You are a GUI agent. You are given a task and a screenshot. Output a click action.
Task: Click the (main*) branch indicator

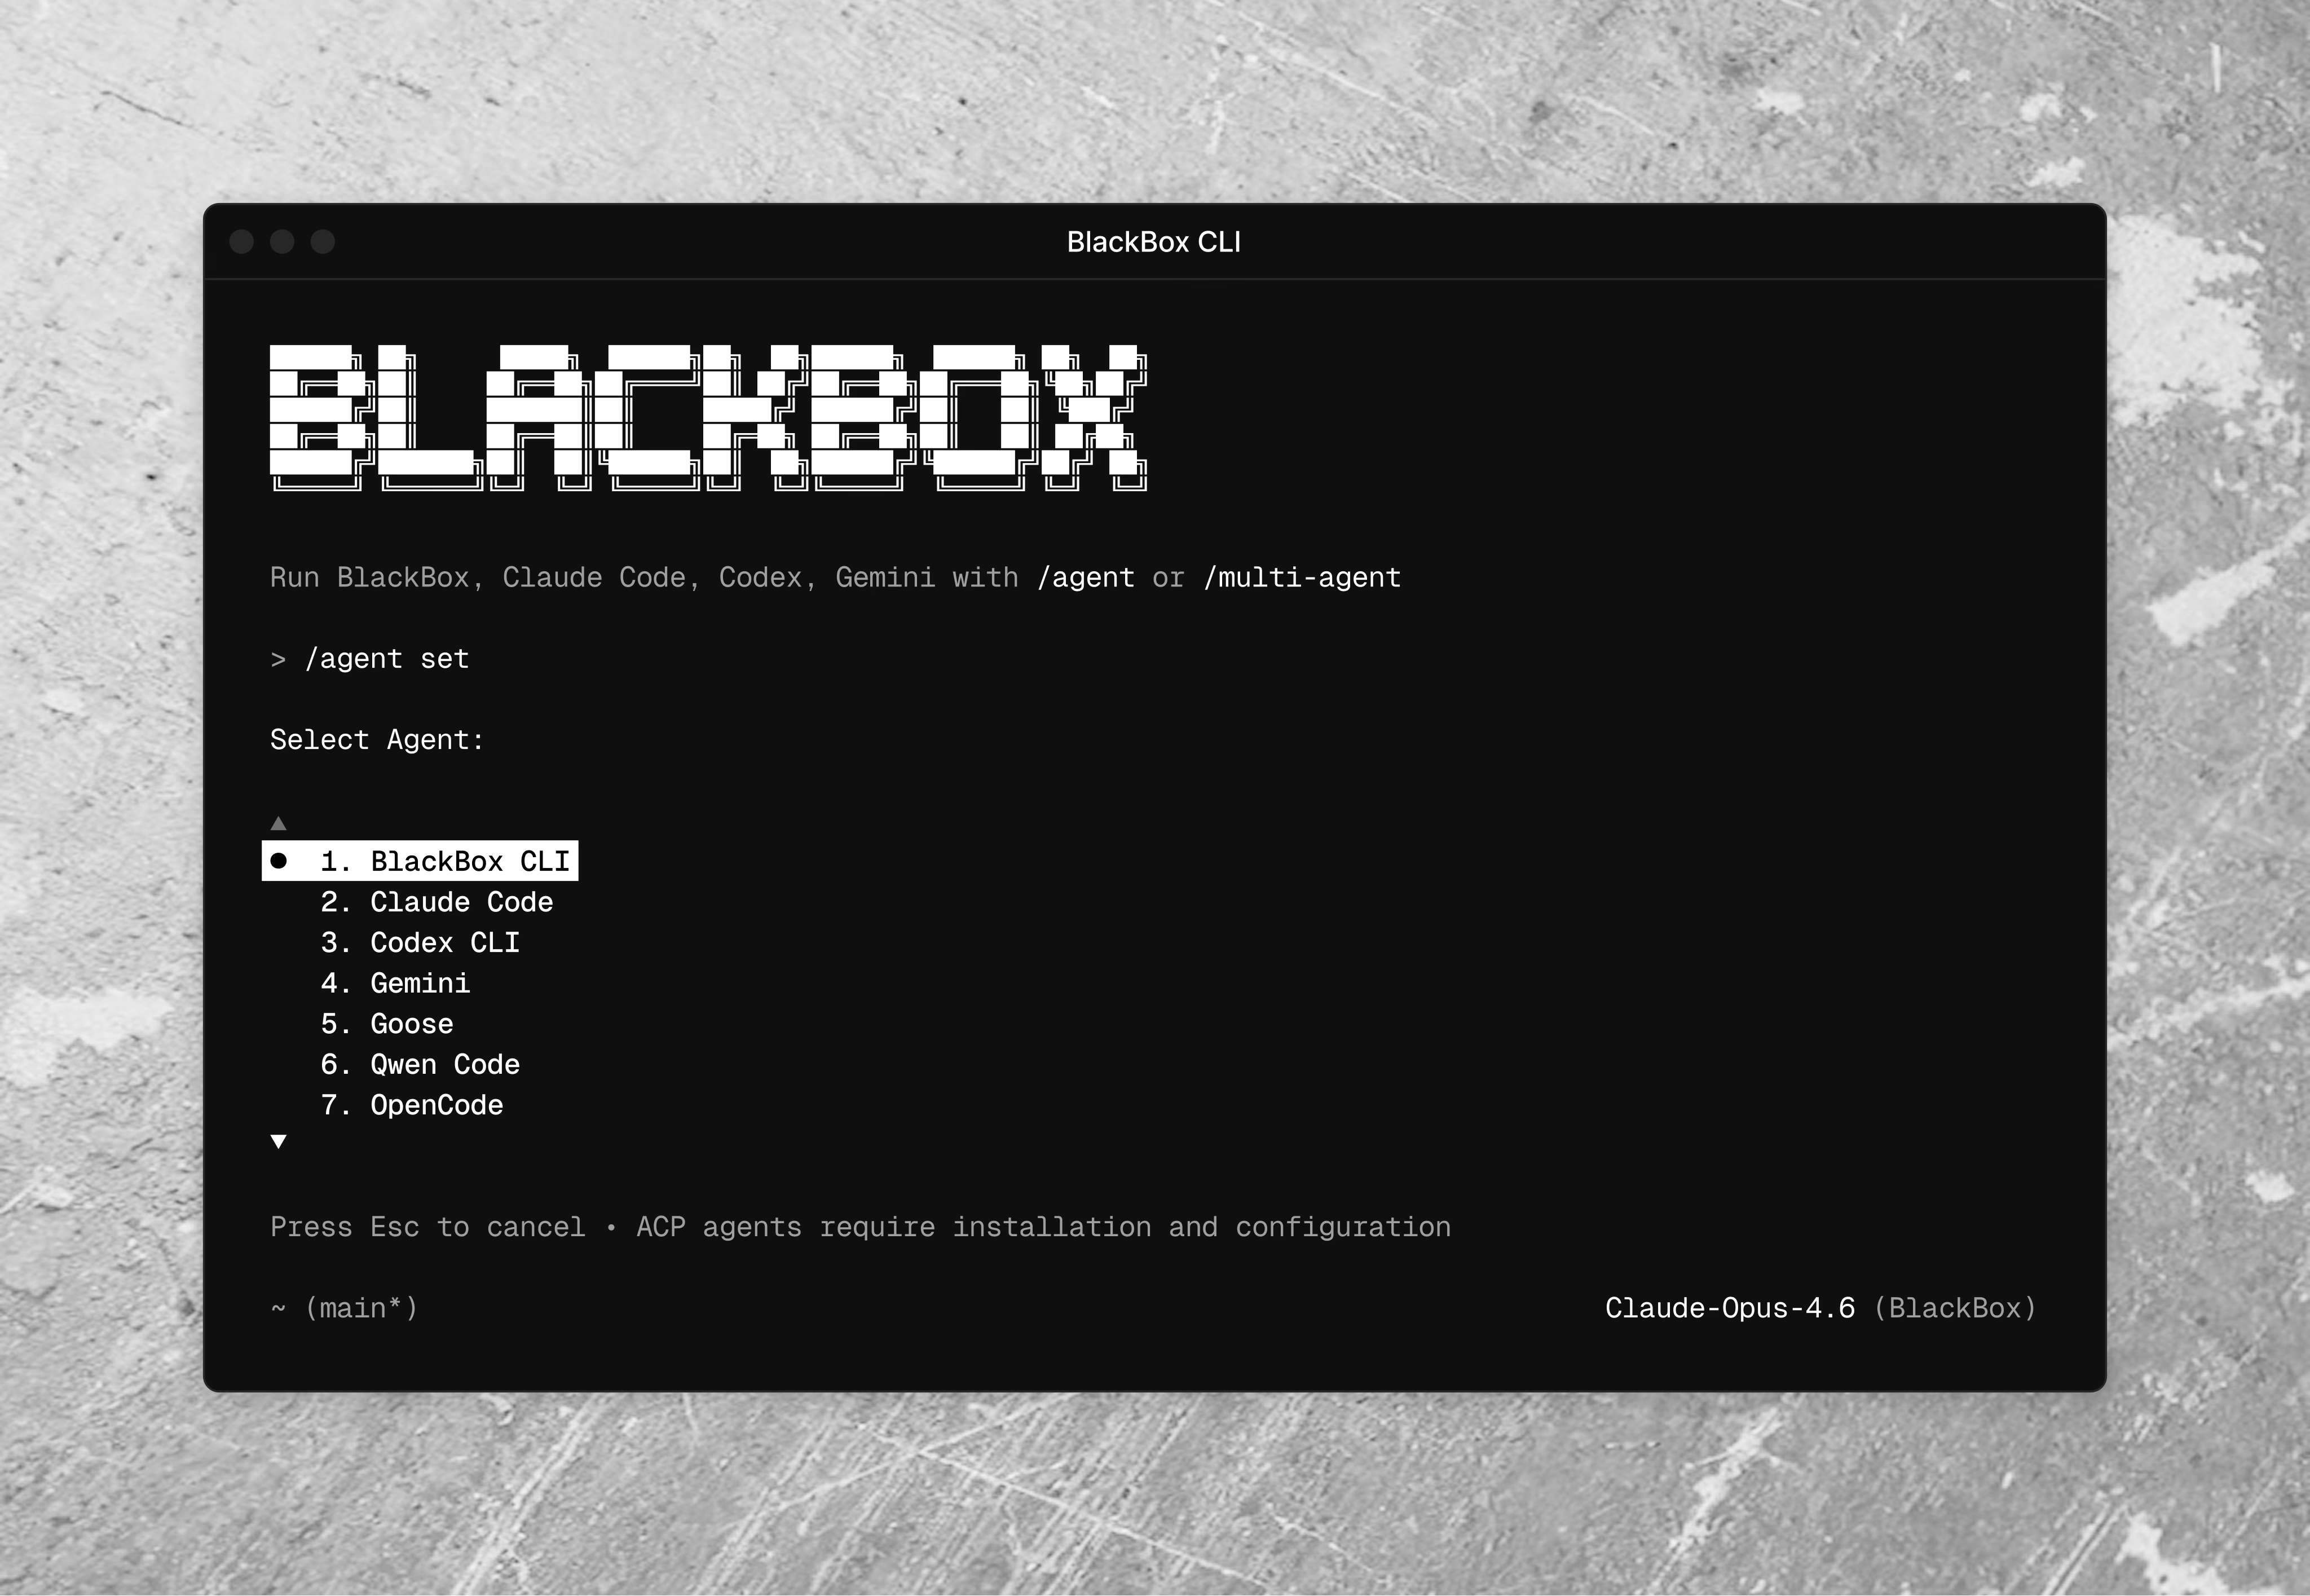[x=361, y=1307]
